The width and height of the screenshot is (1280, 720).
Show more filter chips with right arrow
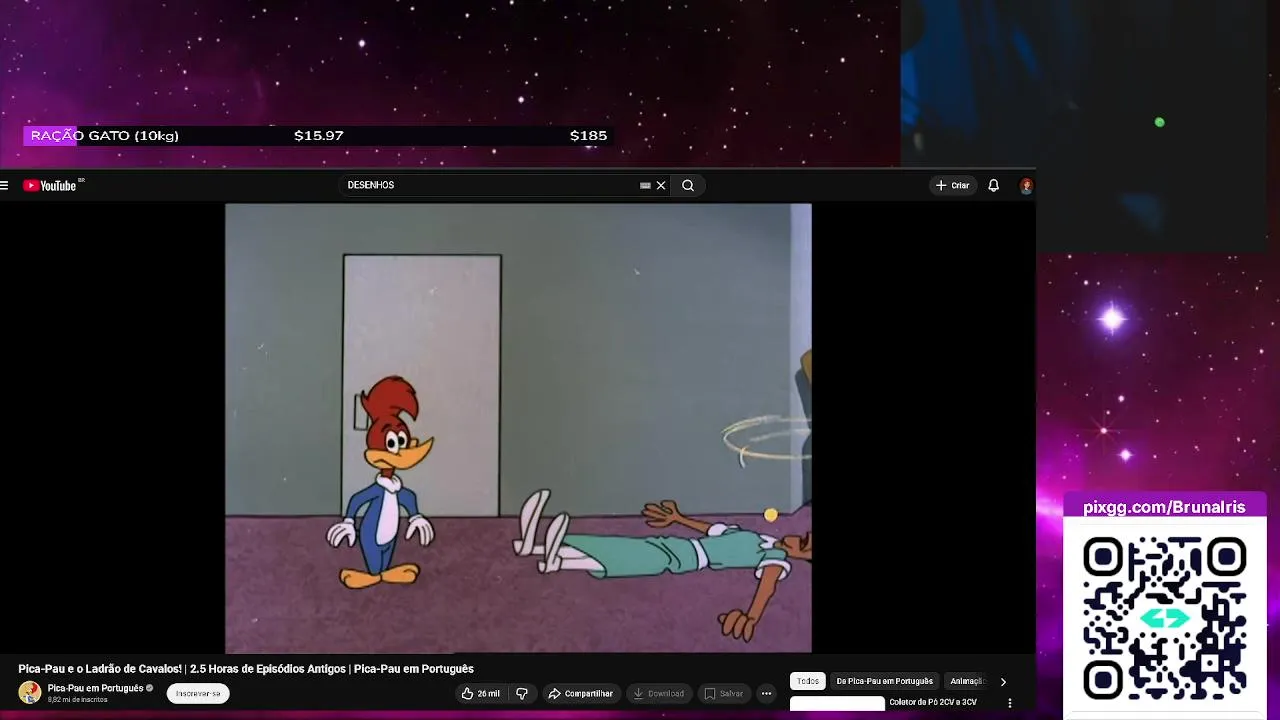1003,682
